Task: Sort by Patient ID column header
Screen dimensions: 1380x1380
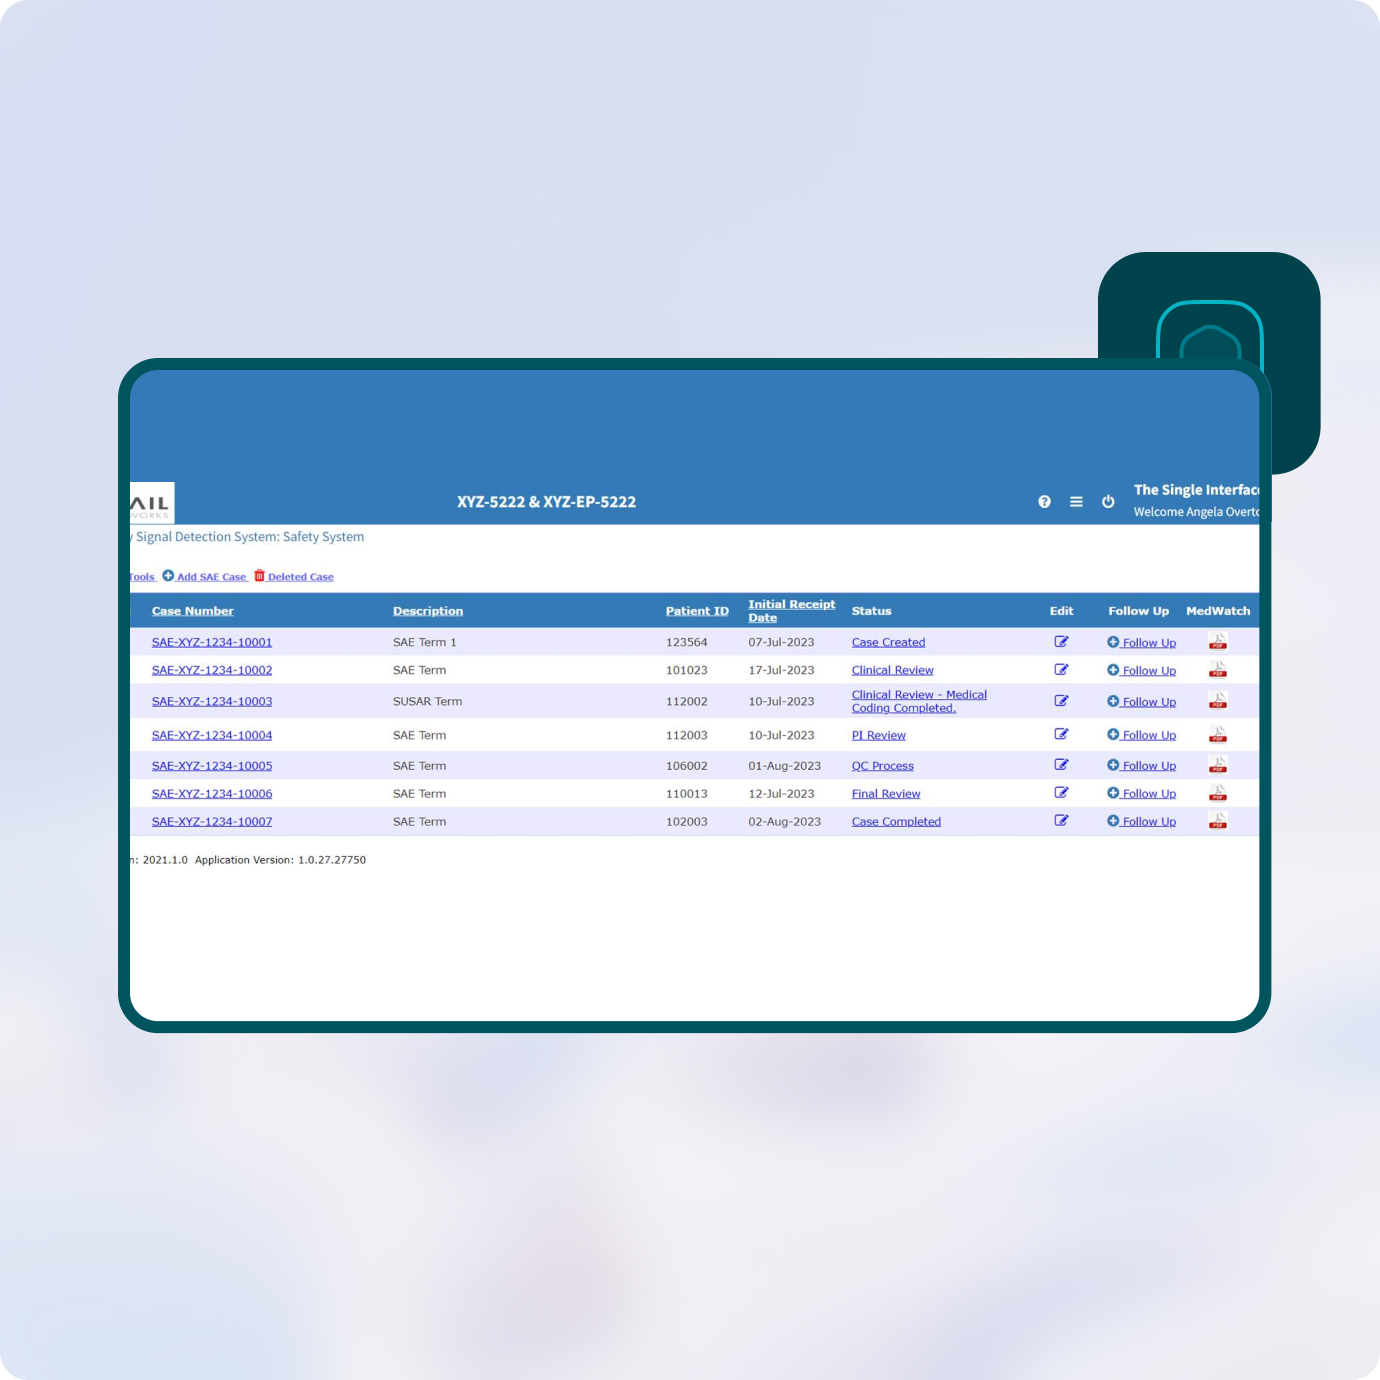Action: [697, 611]
